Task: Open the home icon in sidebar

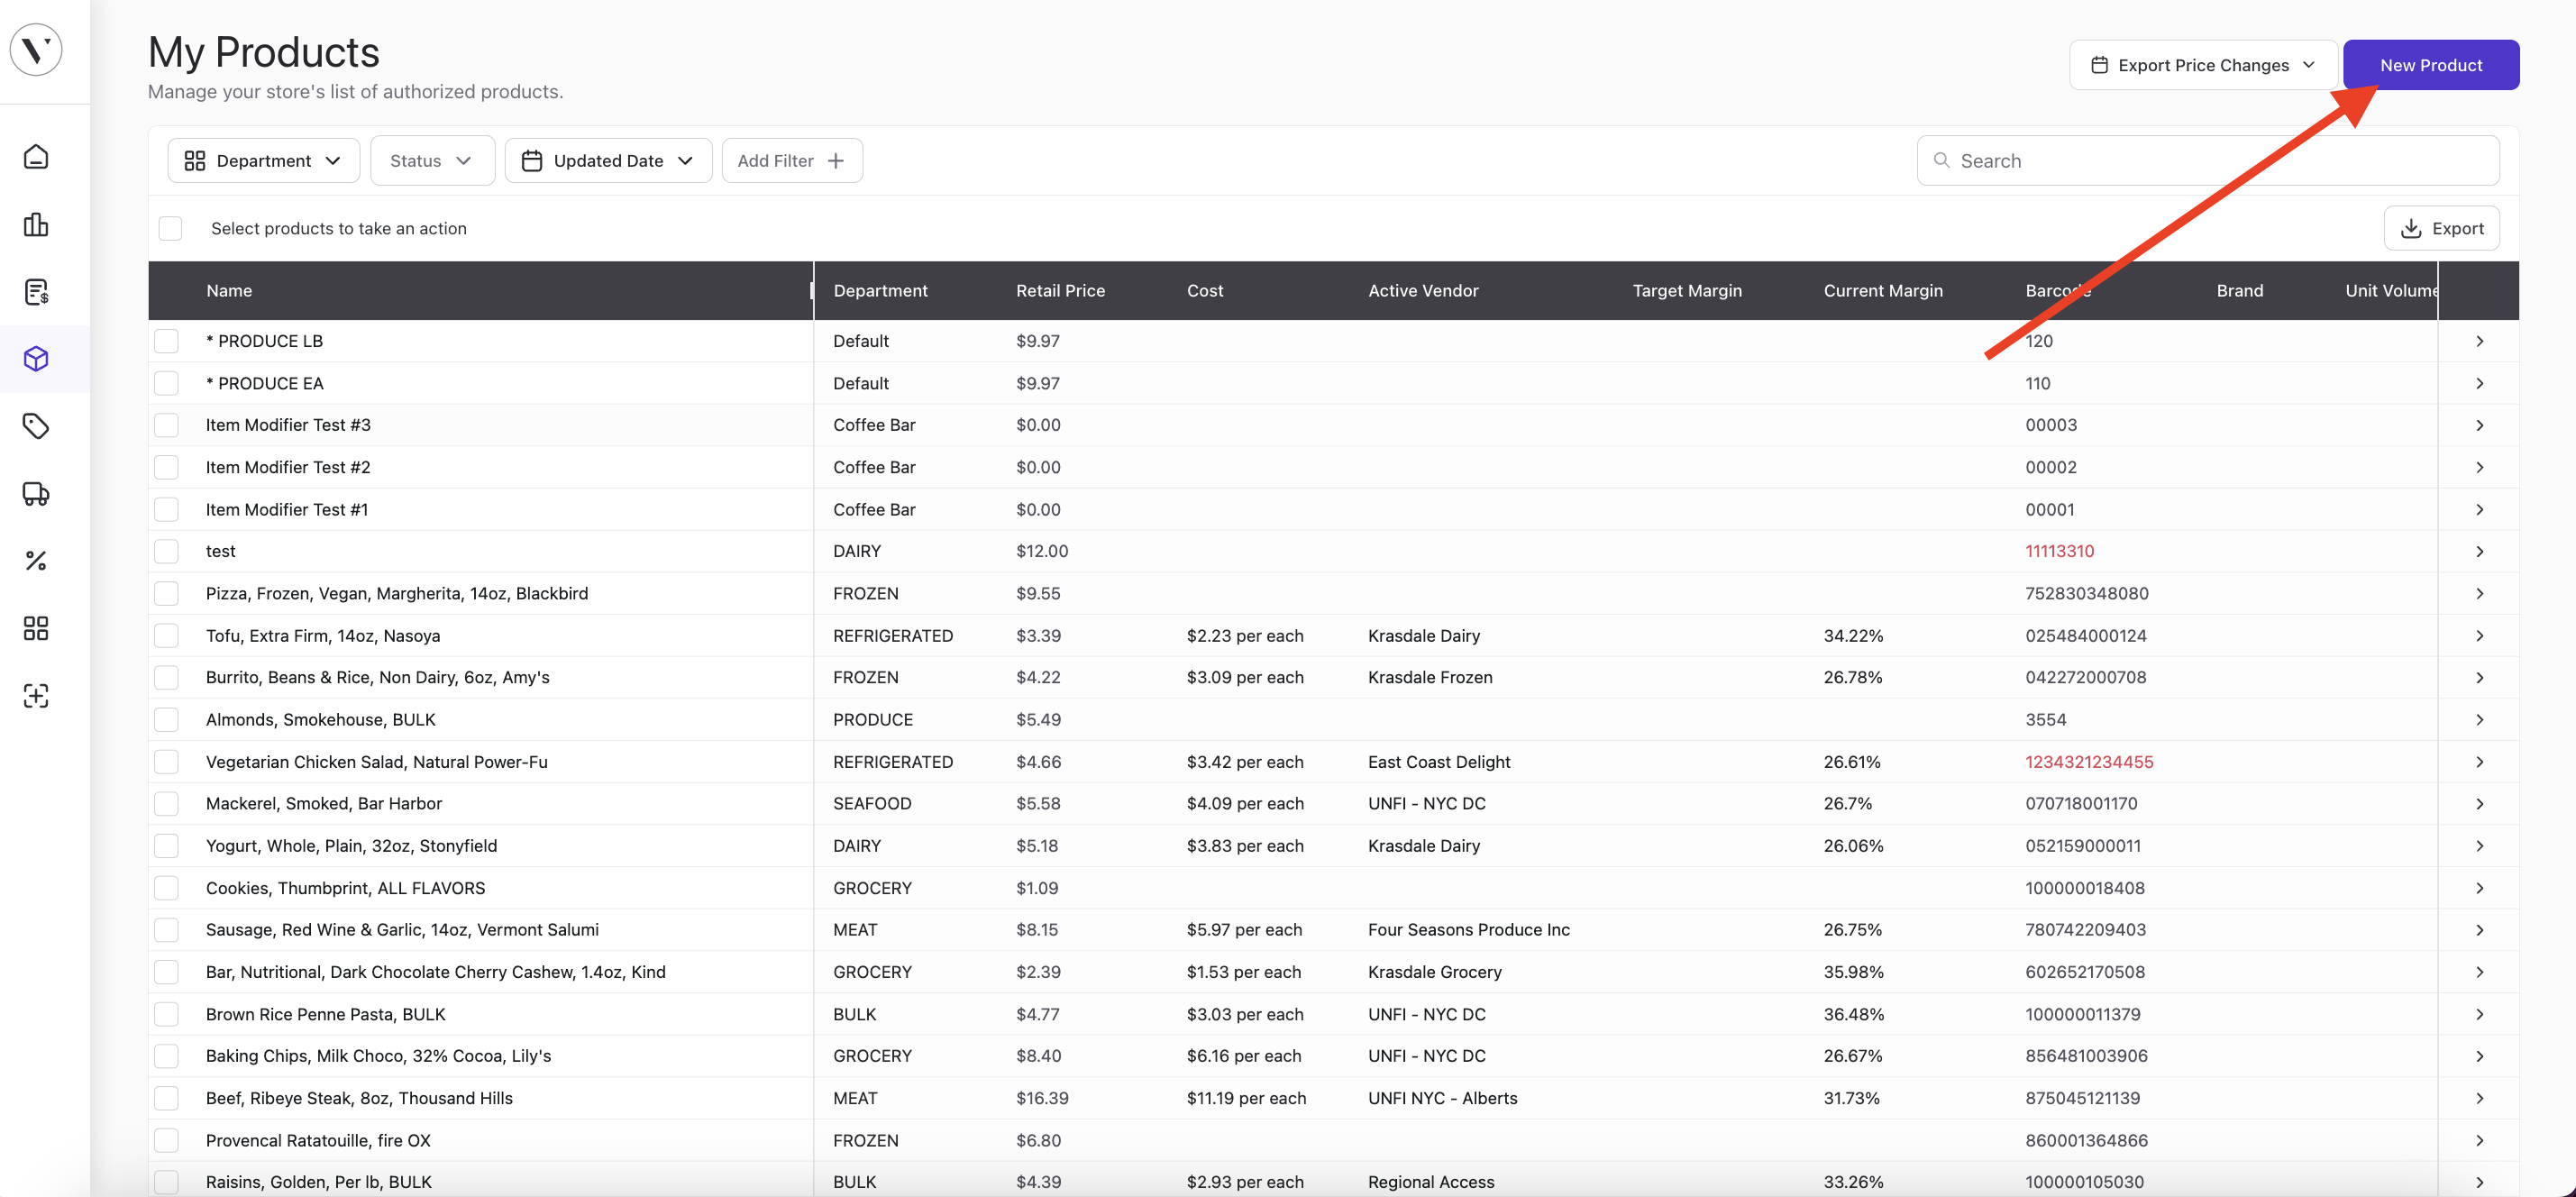Action: tap(36, 157)
